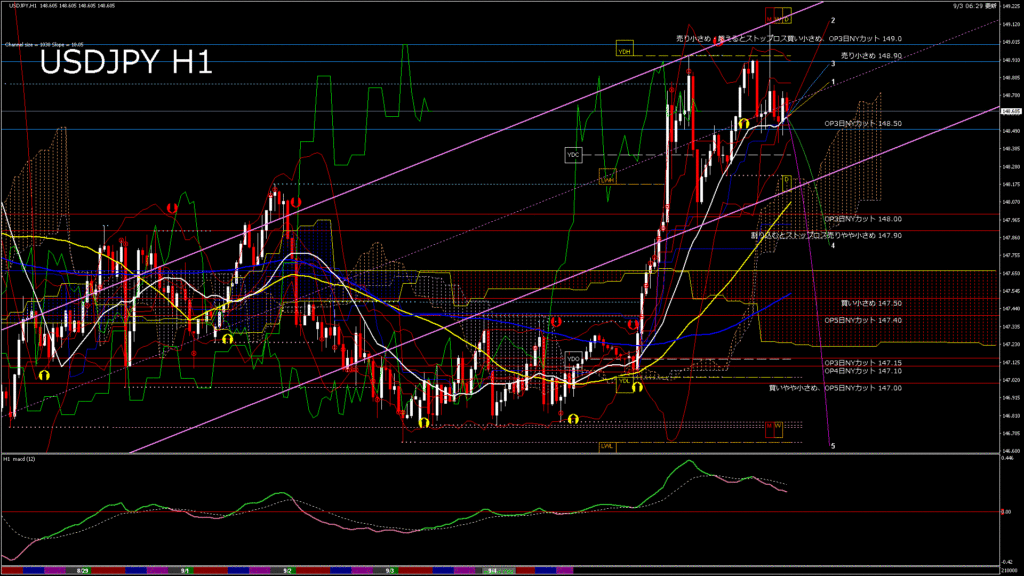Click the 8/29 date marker on timeline
The width and height of the screenshot is (1024, 576).
[85, 570]
